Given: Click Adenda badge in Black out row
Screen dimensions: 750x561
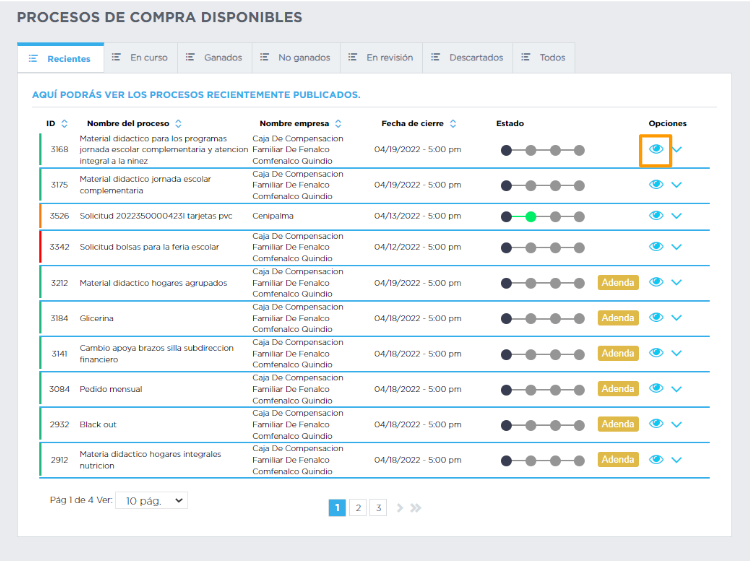Looking at the screenshot, I should click(x=618, y=424).
